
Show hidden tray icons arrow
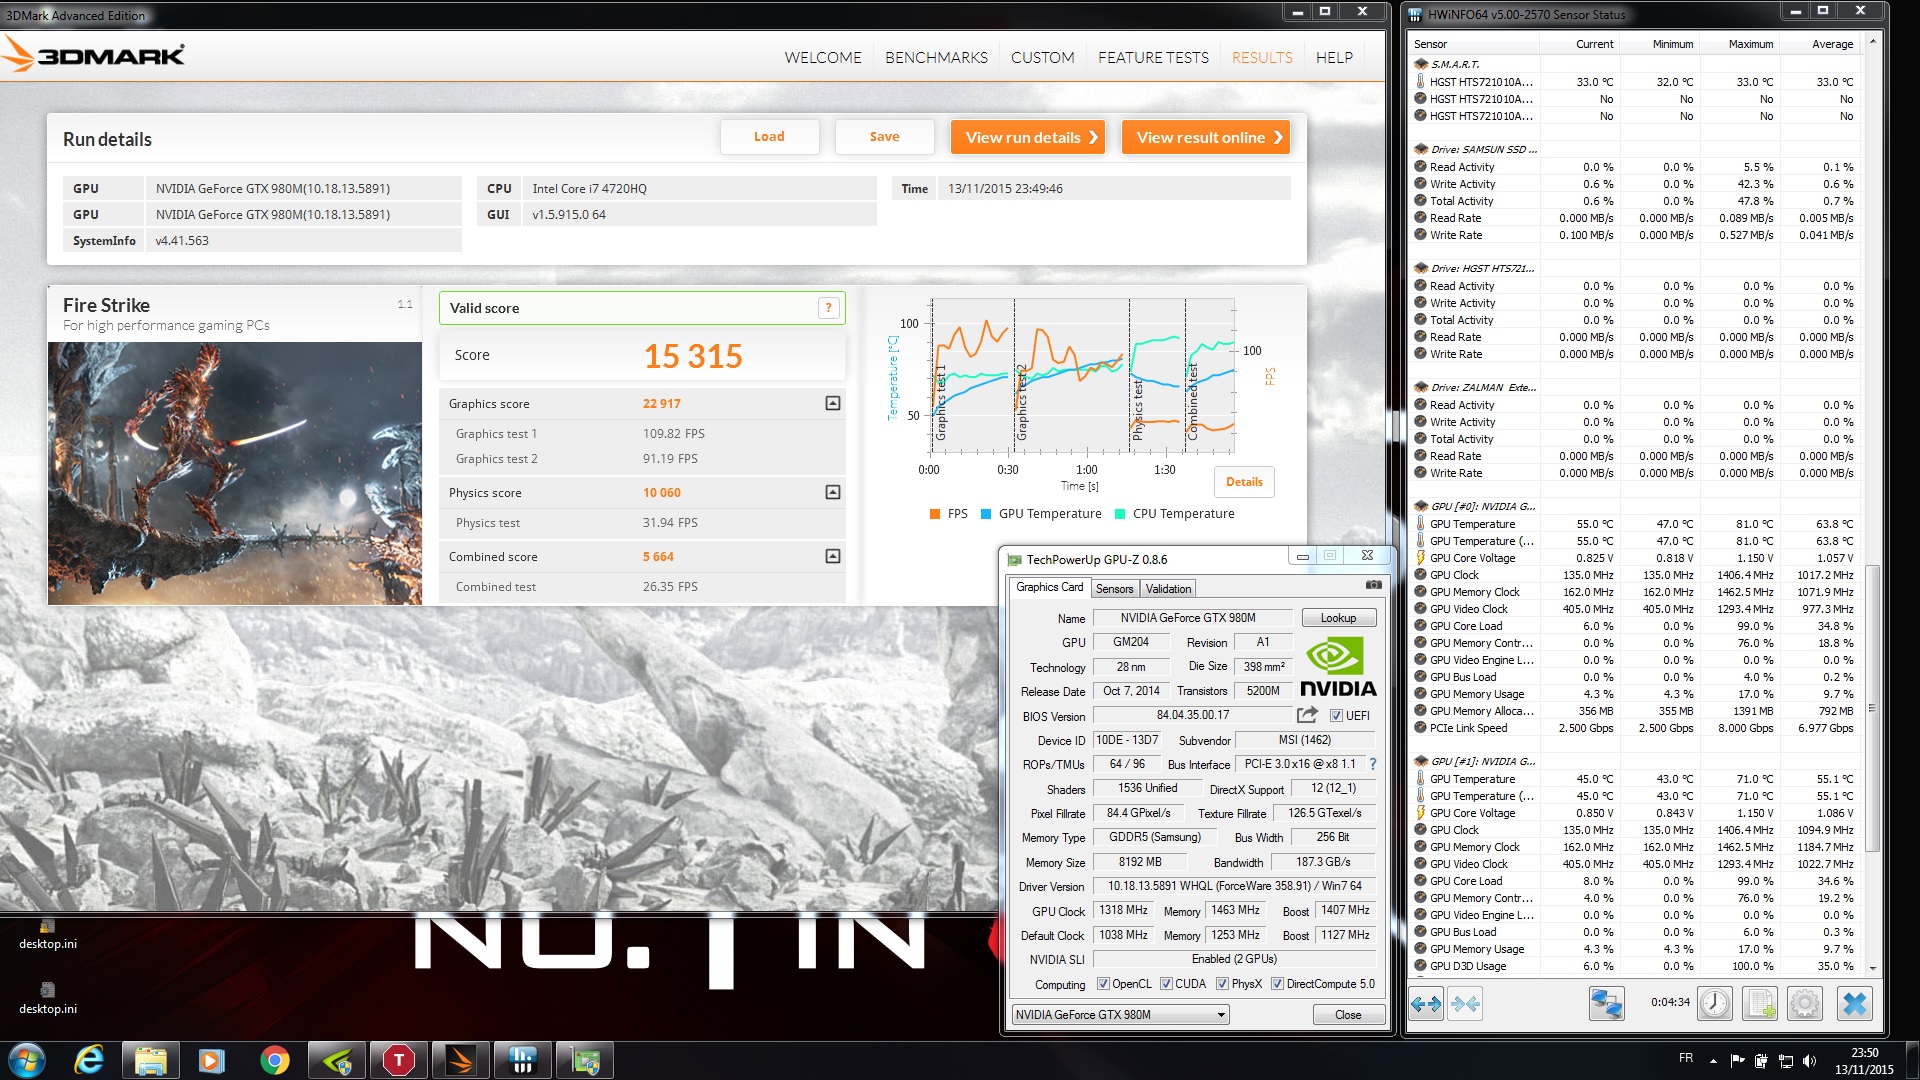point(1713,1060)
